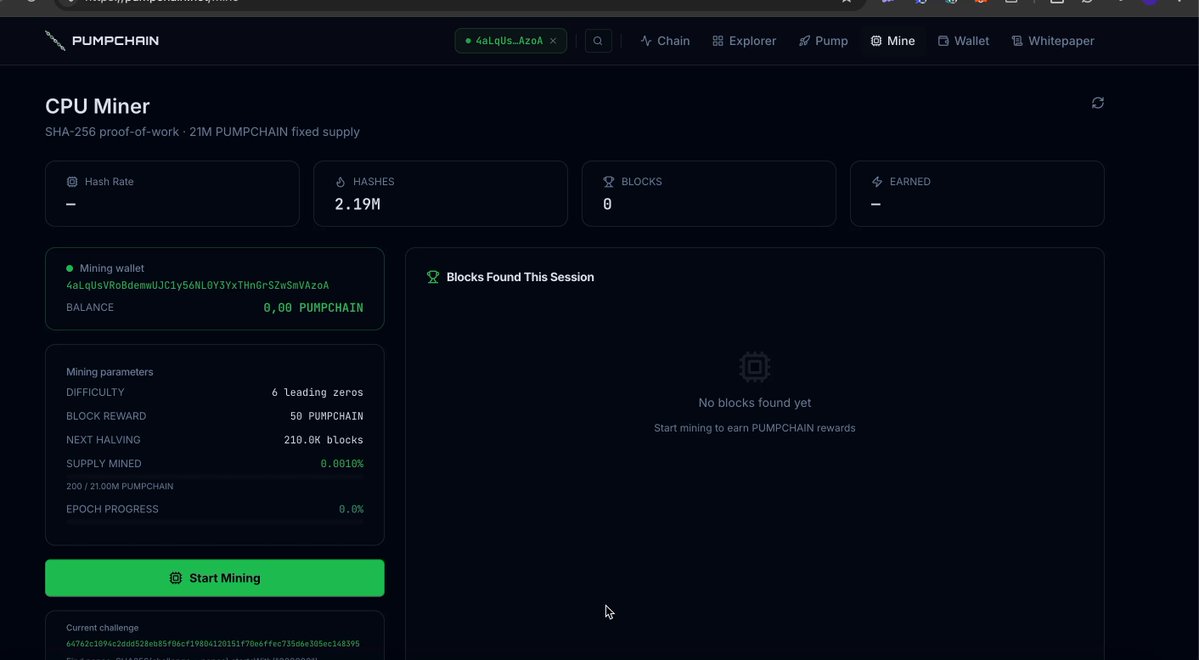This screenshot has width=1199, height=660.
Task: Disconnect wallet via the X beside 4aLqUs…AzoA
Action: [553, 41]
